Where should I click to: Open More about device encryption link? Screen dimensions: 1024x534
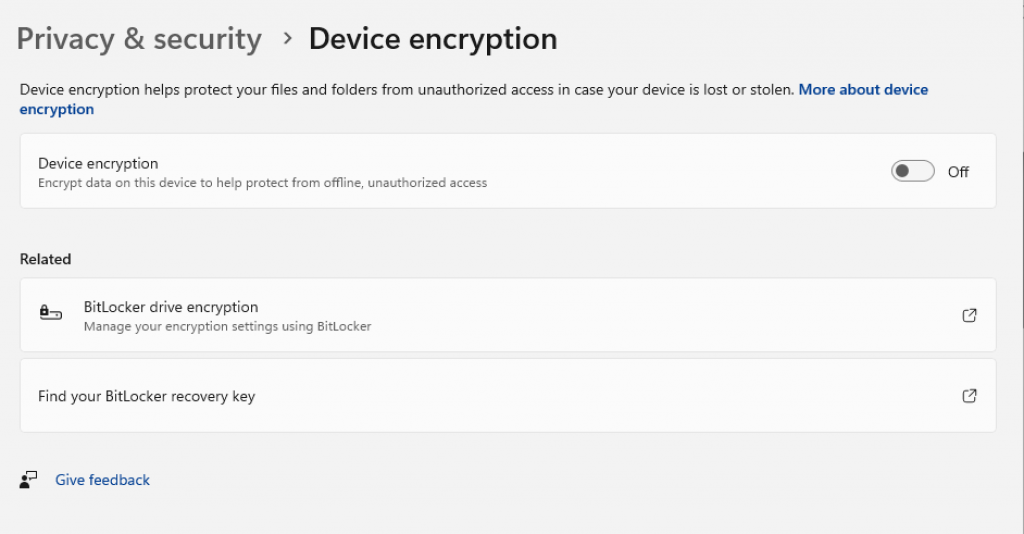coord(862,90)
